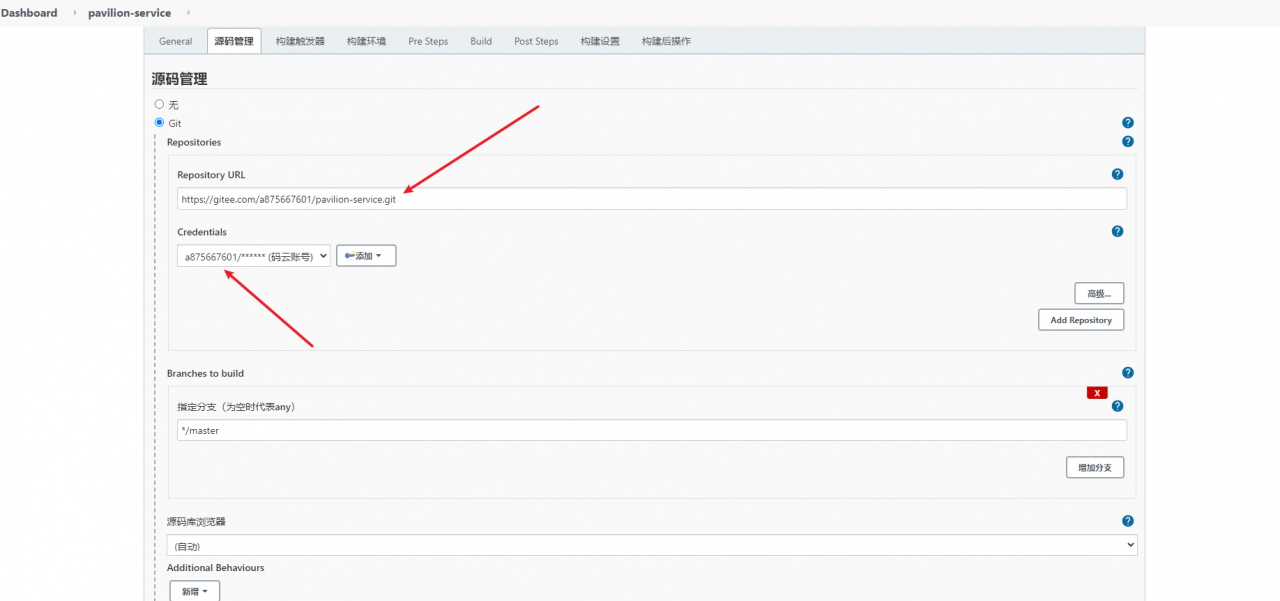
Task: Click the 增加分支 button
Action: pyautogui.click(x=1095, y=467)
